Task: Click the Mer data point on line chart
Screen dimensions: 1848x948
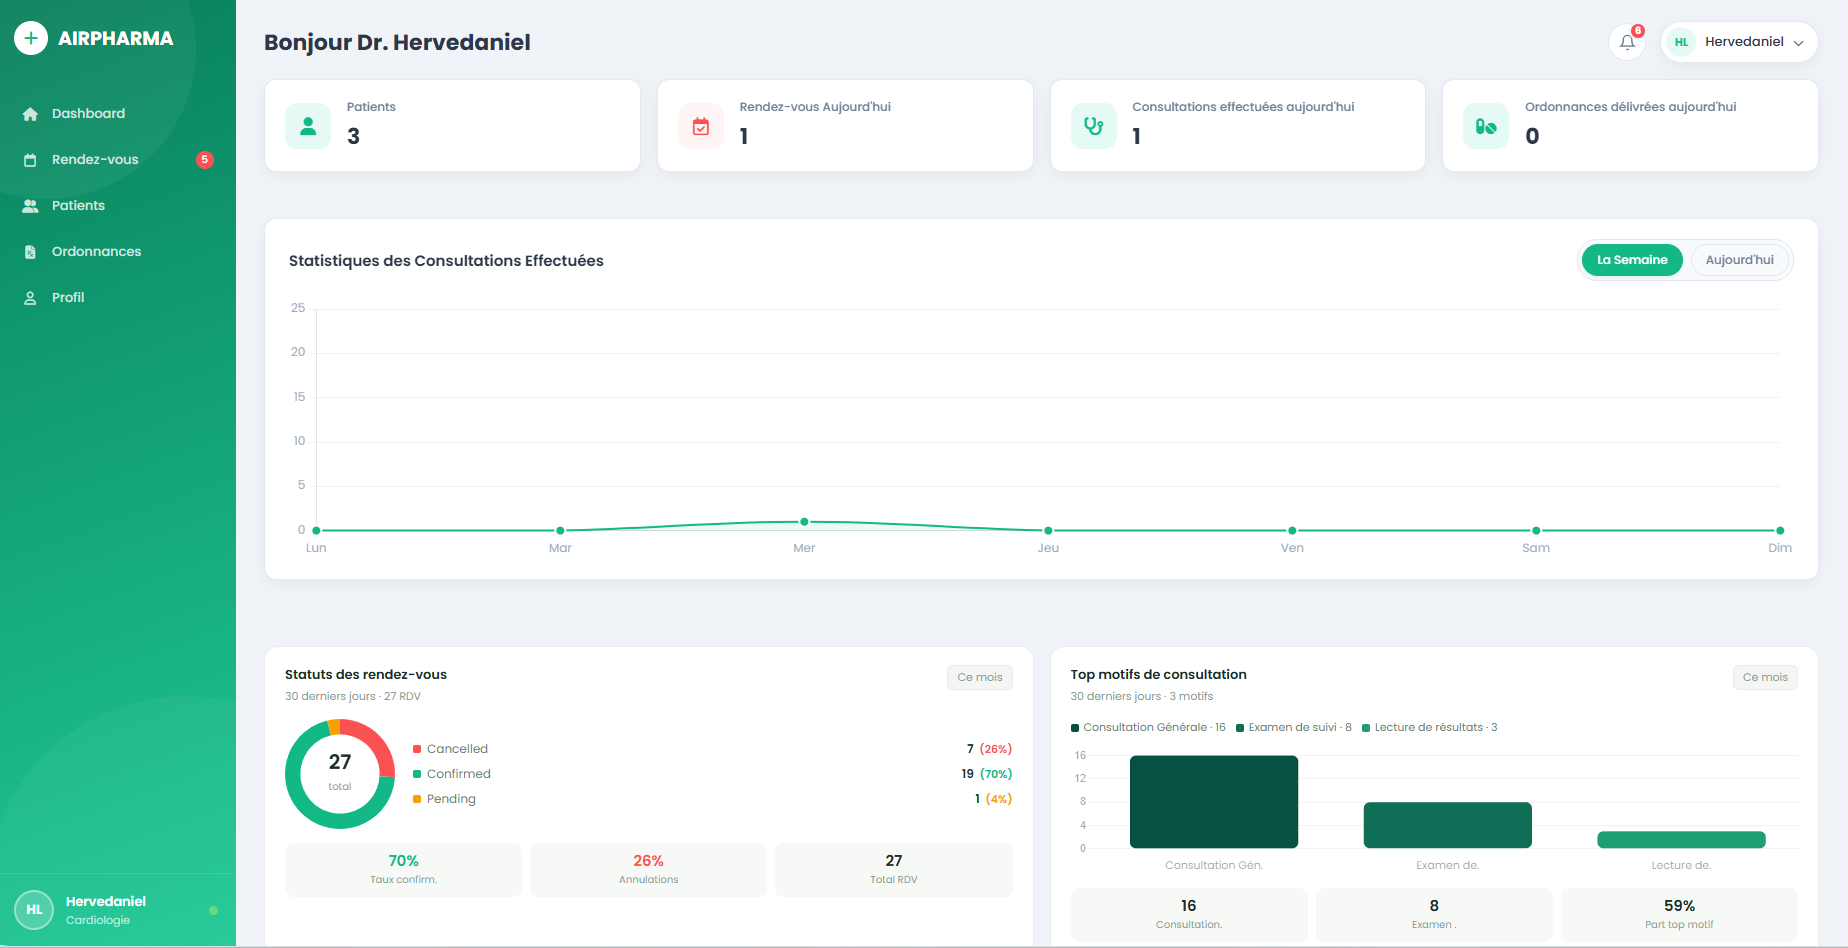Action: [x=804, y=522]
